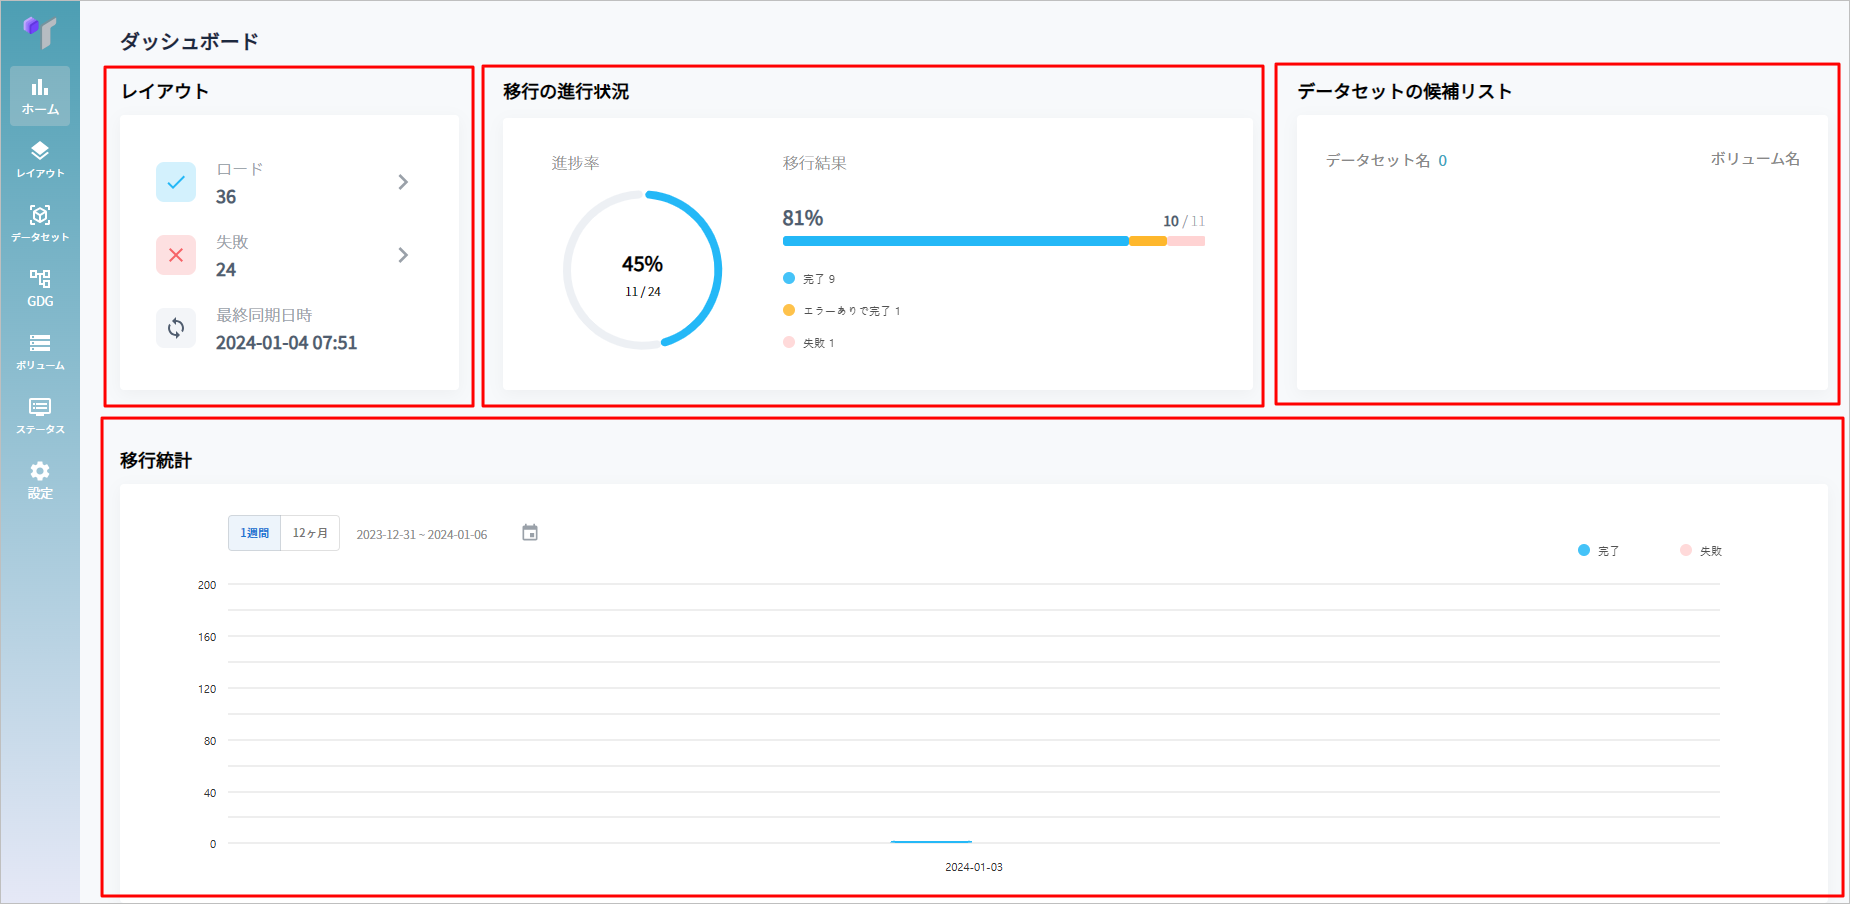Screen dimensions: 1850x904
Task: Open the calendar date picker icon
Action: [x=530, y=533]
